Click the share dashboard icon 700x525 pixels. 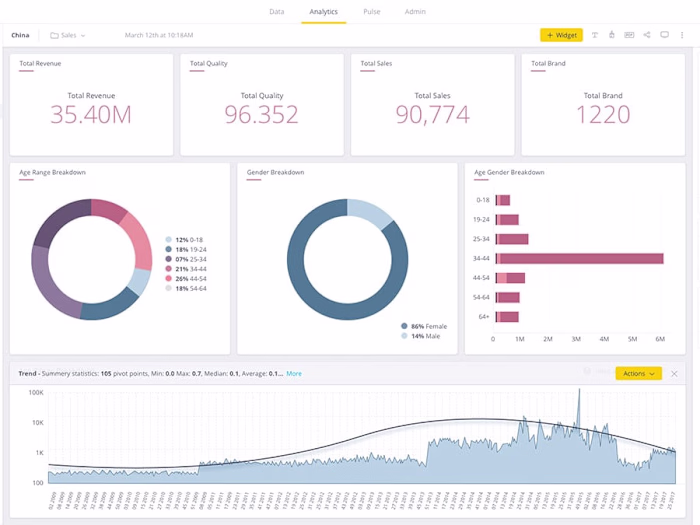click(x=647, y=35)
